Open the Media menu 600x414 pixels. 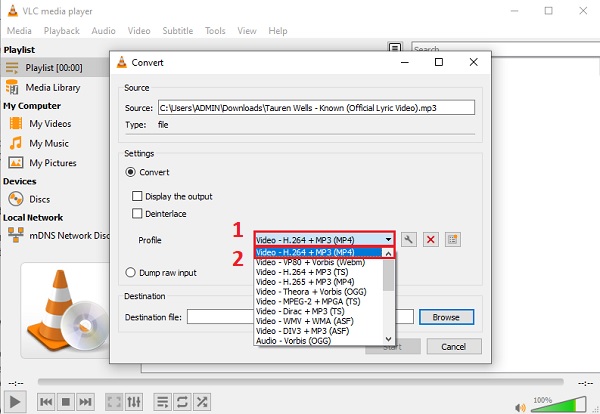[x=19, y=31]
